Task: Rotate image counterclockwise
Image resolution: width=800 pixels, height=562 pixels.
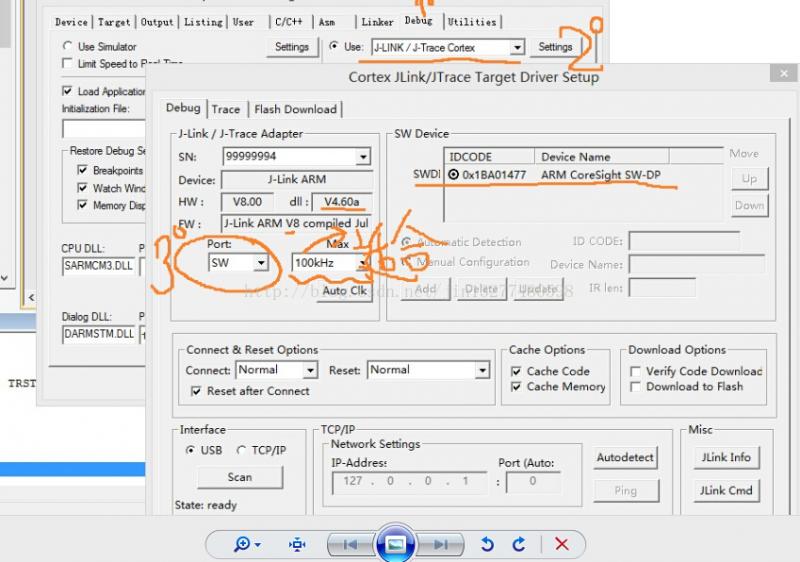Action: coord(487,544)
